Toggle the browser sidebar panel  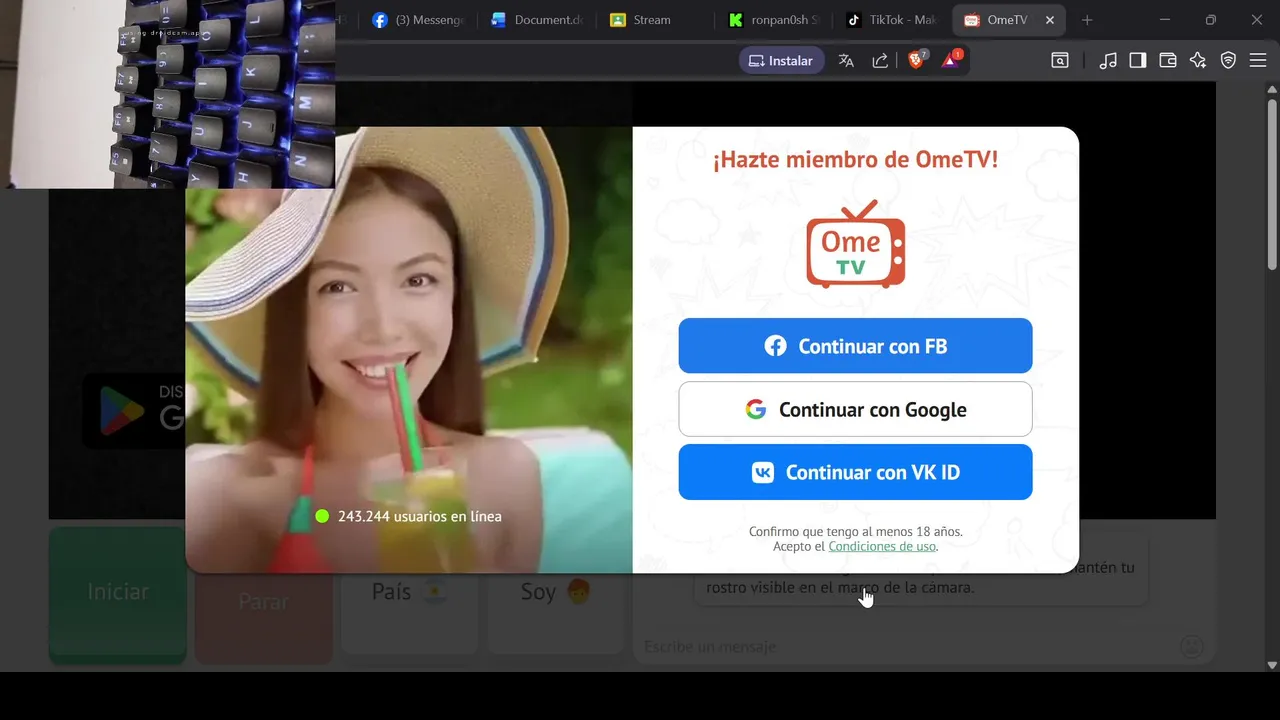[1137, 61]
